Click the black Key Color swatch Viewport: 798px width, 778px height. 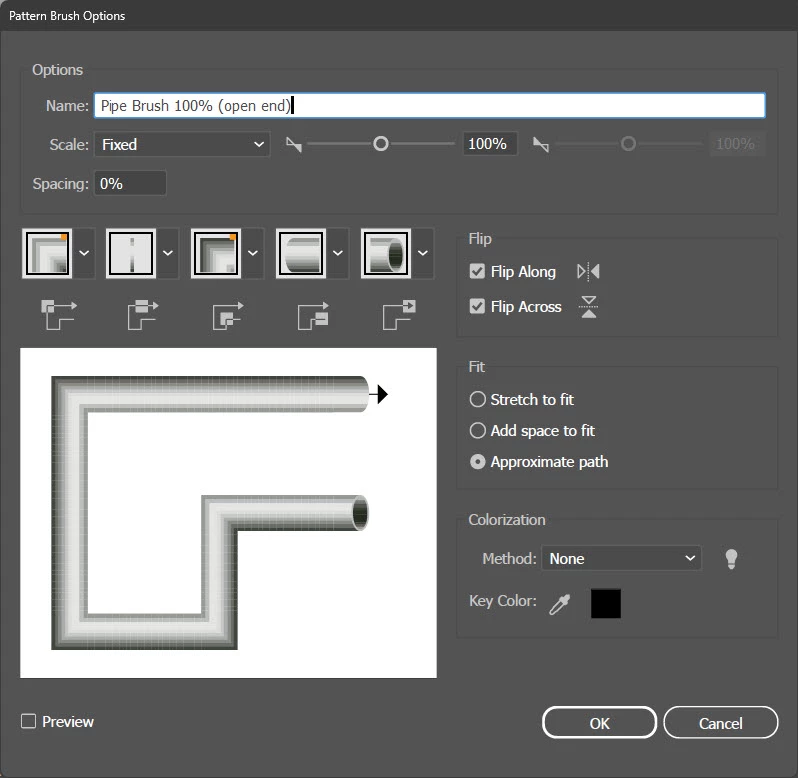(606, 603)
